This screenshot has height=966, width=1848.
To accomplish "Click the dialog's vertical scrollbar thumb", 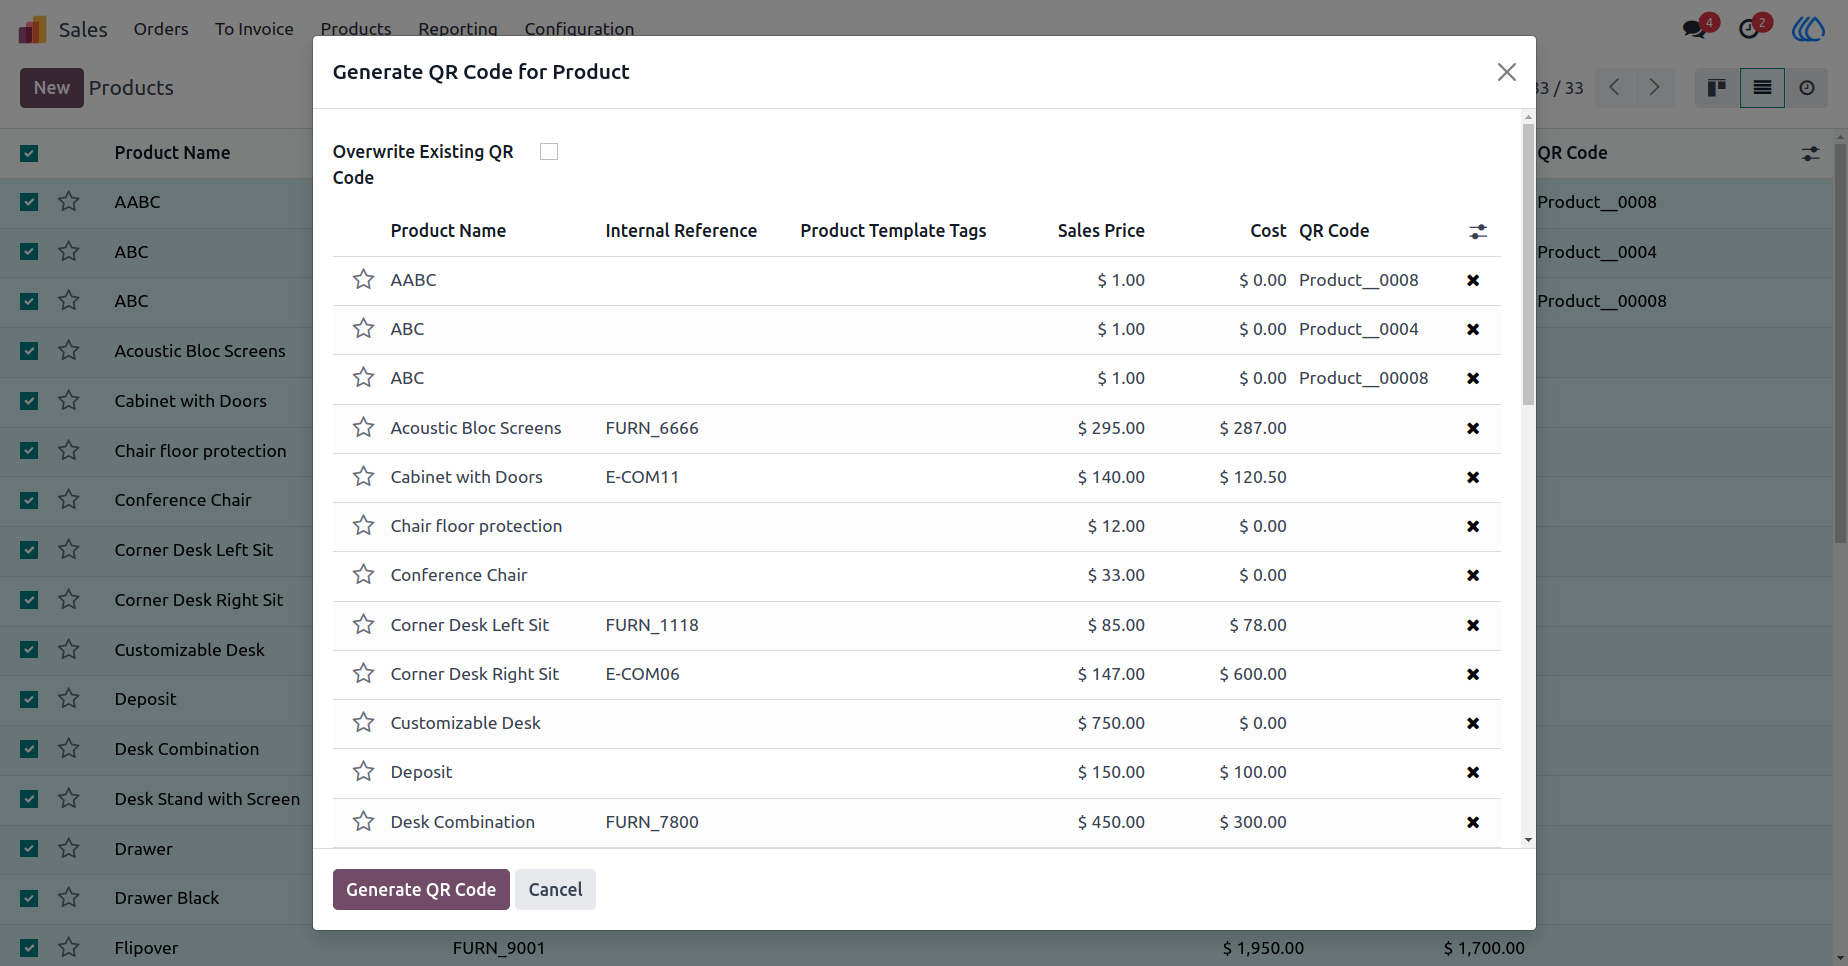I will [1528, 265].
